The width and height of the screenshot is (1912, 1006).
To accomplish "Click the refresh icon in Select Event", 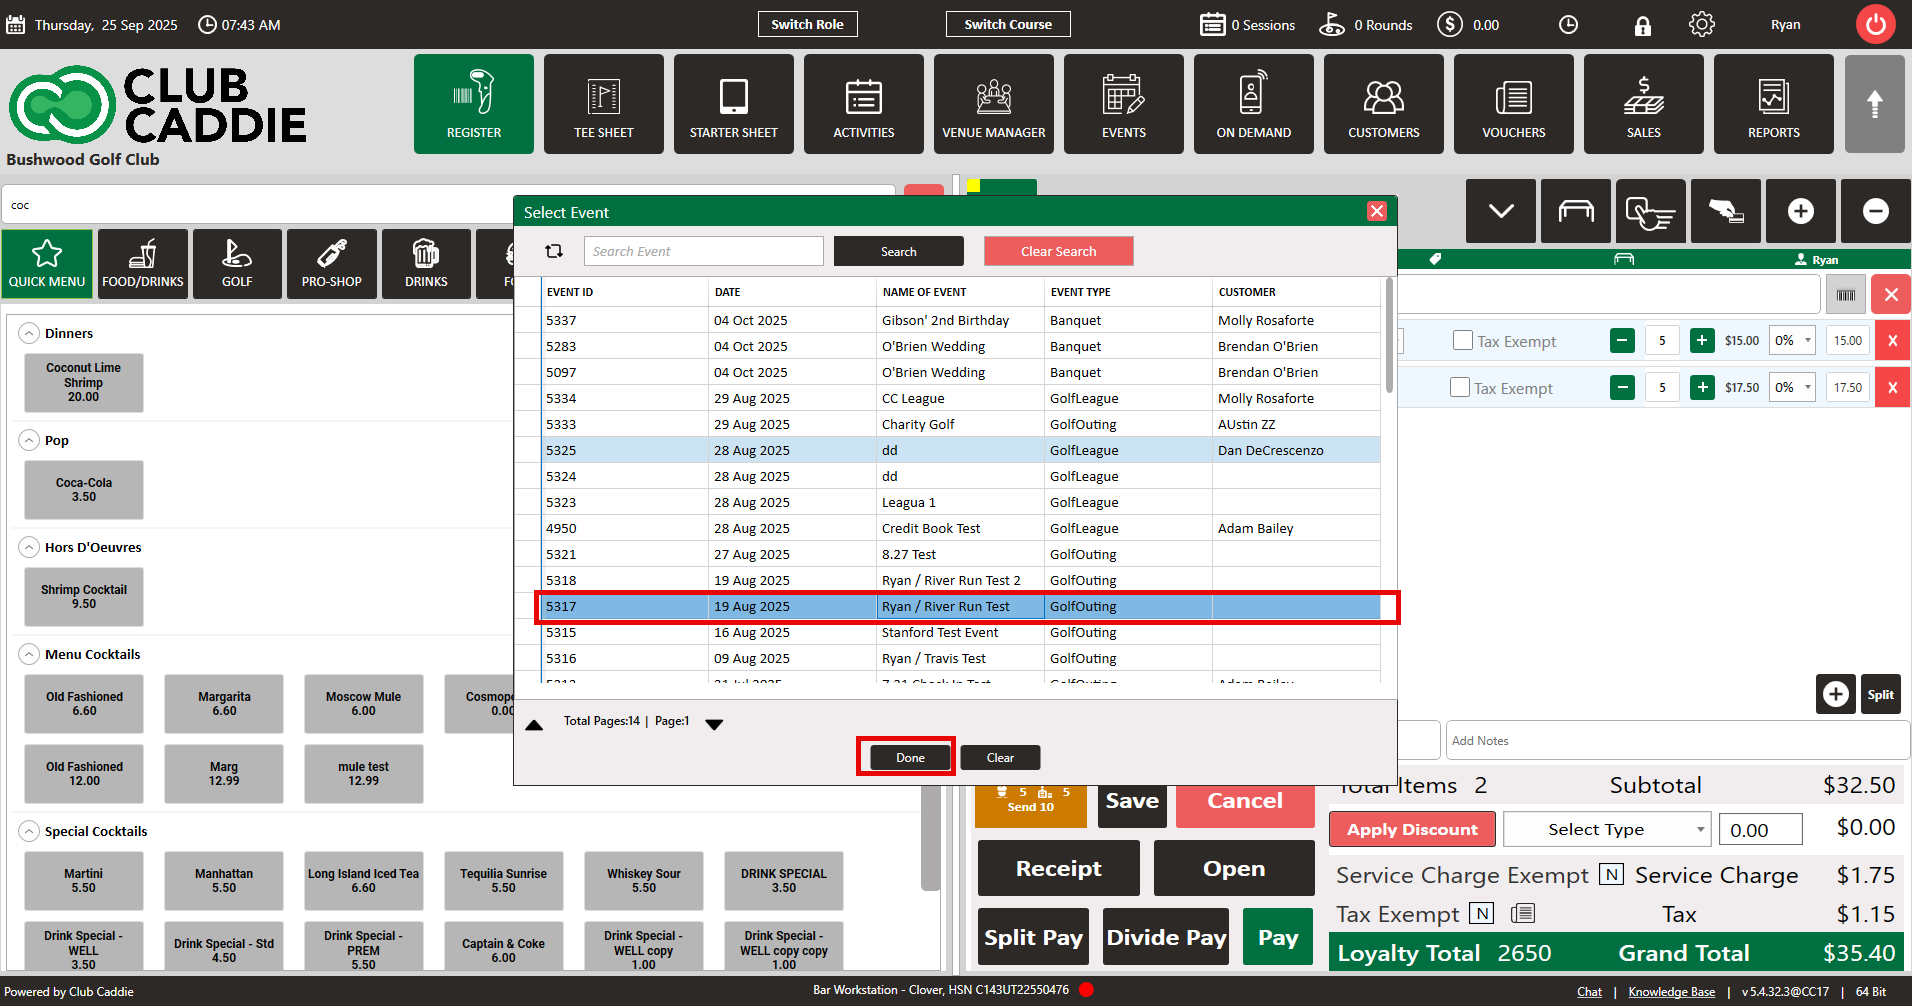I will pos(554,251).
